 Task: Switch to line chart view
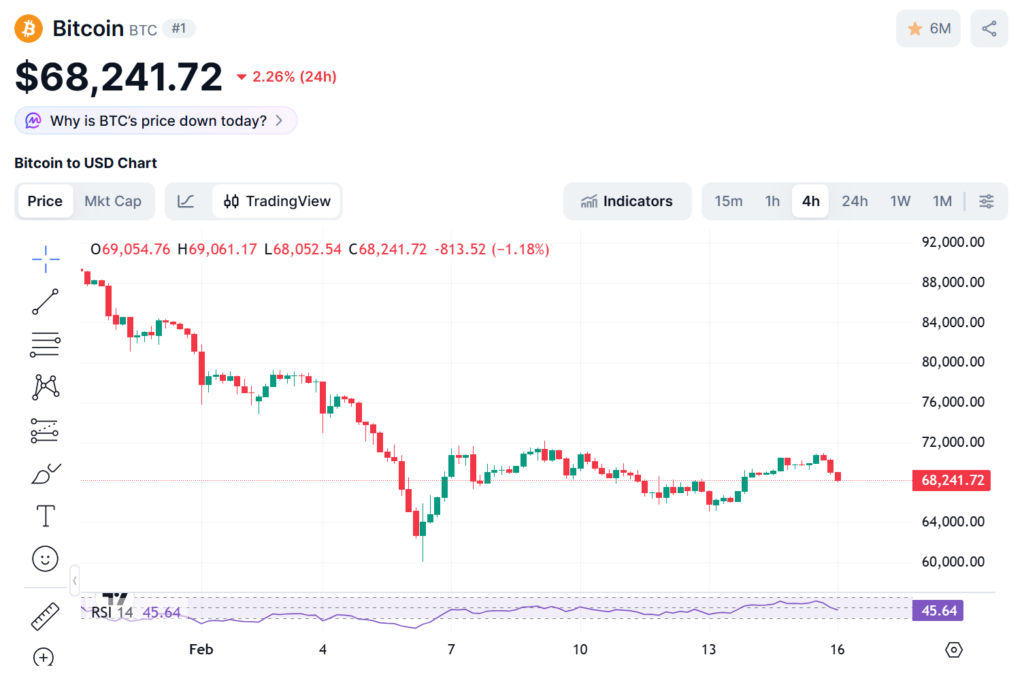coord(186,201)
